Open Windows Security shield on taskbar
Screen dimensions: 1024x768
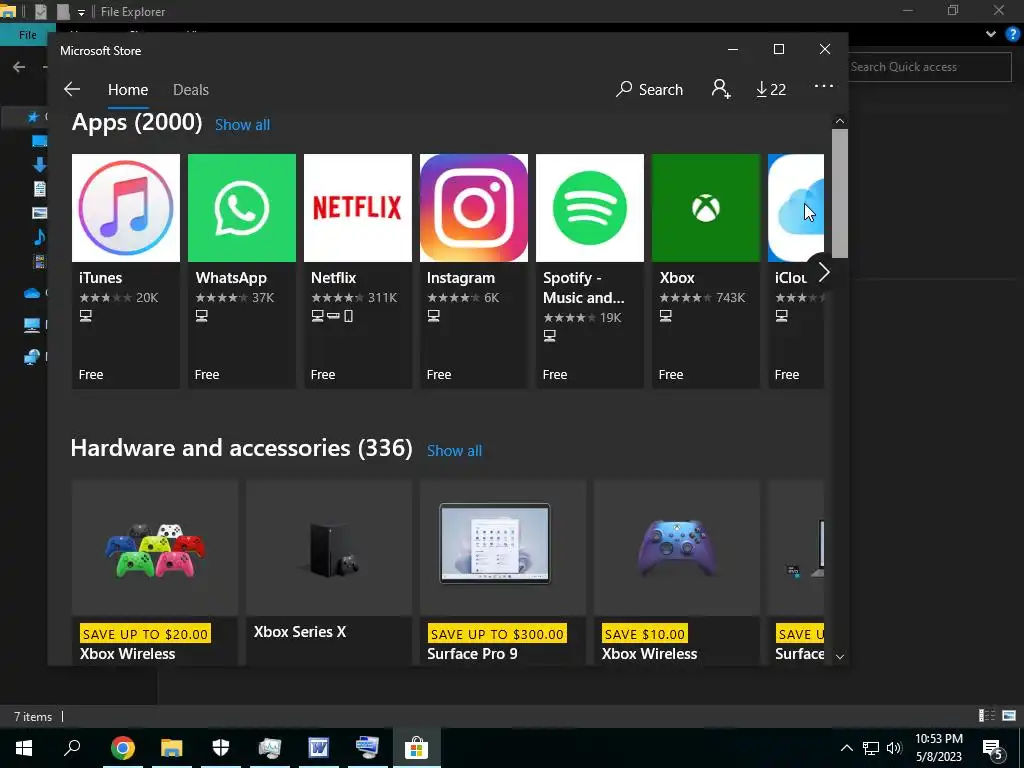(221, 748)
